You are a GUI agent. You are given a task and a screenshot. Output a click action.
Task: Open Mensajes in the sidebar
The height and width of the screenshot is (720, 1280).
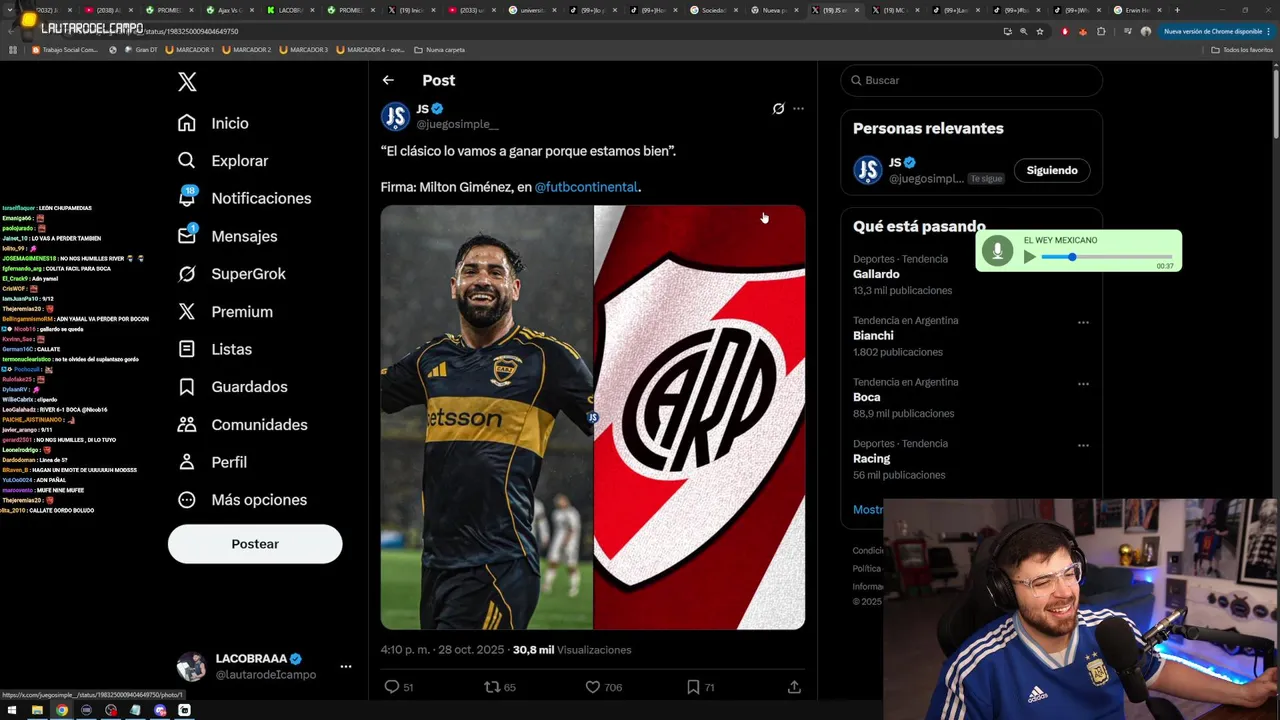(227, 236)
